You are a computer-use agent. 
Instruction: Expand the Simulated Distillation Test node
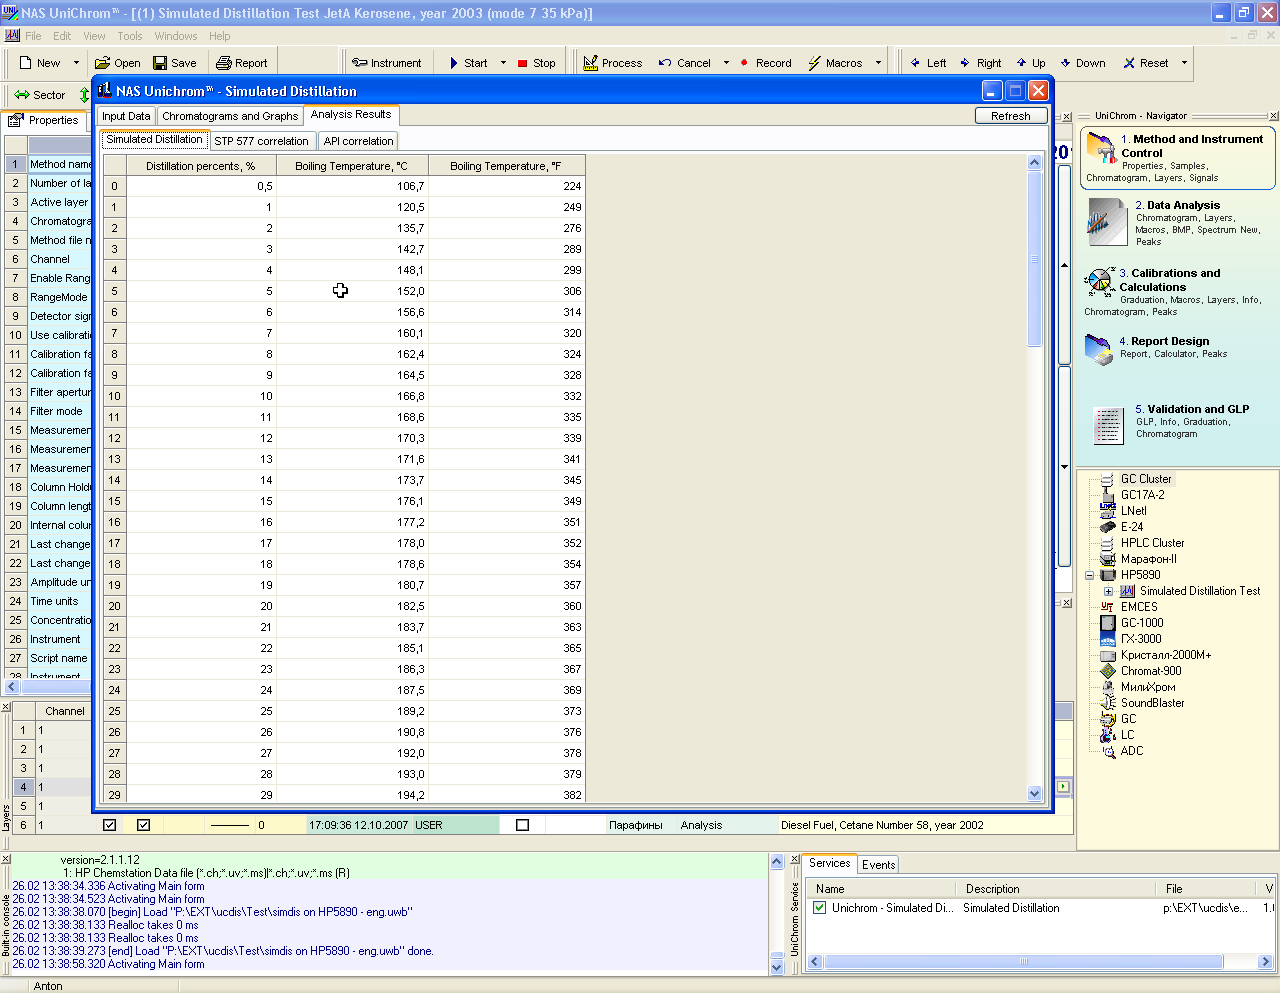coord(1108,591)
